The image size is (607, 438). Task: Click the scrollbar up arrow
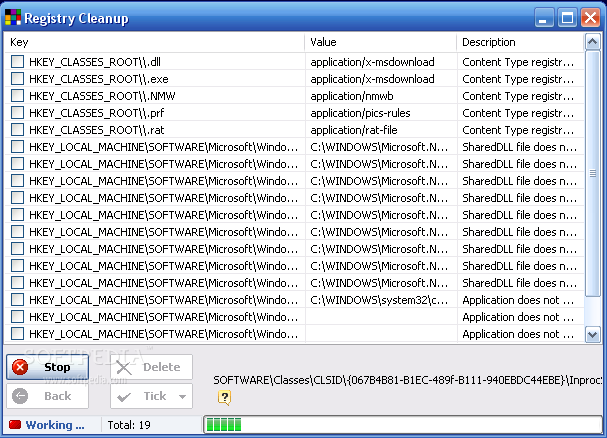point(593,42)
